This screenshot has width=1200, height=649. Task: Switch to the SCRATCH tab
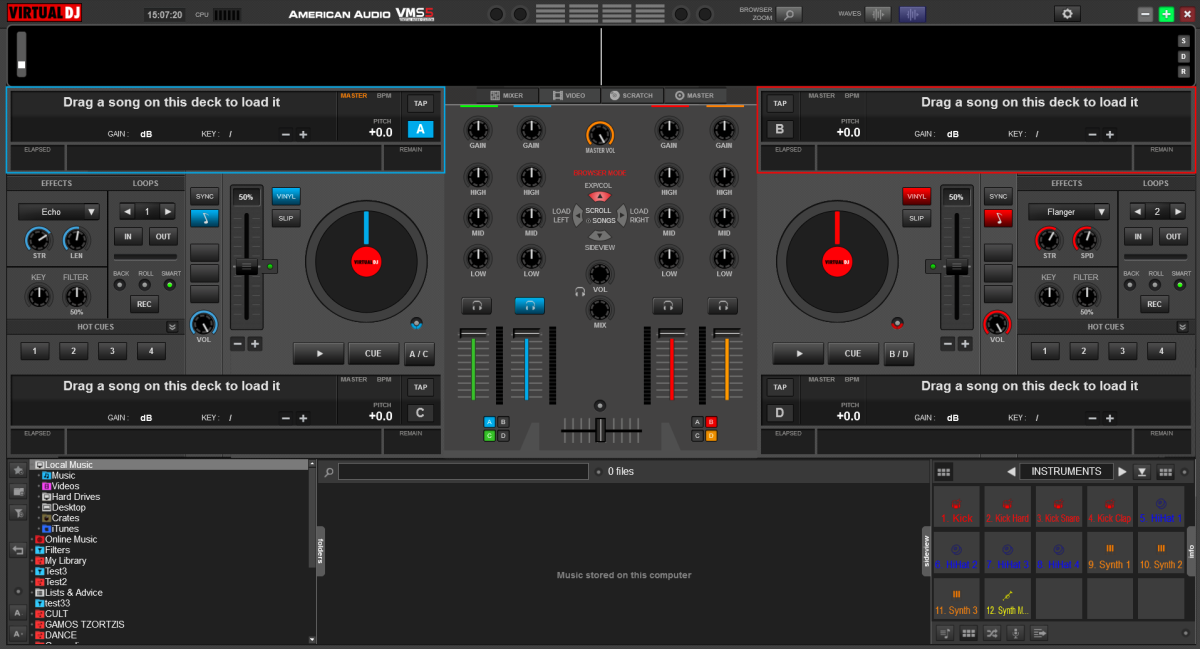tap(630, 96)
